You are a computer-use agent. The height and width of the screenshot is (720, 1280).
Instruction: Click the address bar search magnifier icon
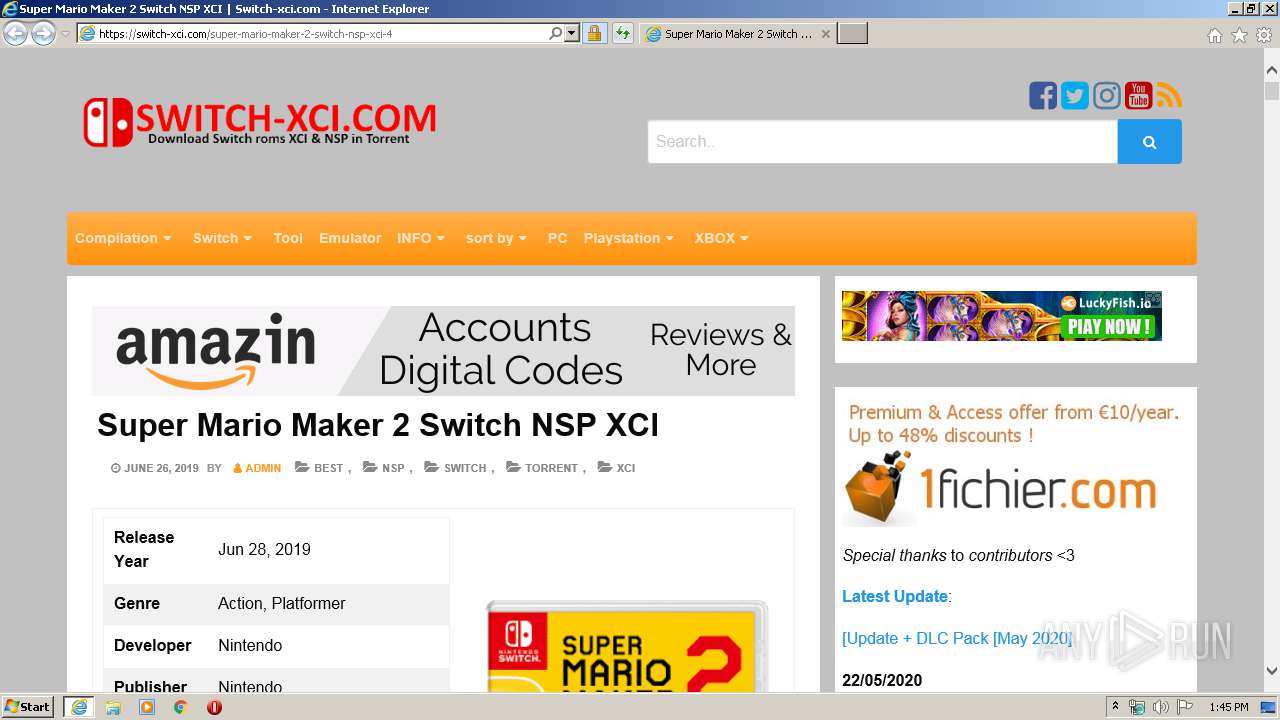(556, 33)
